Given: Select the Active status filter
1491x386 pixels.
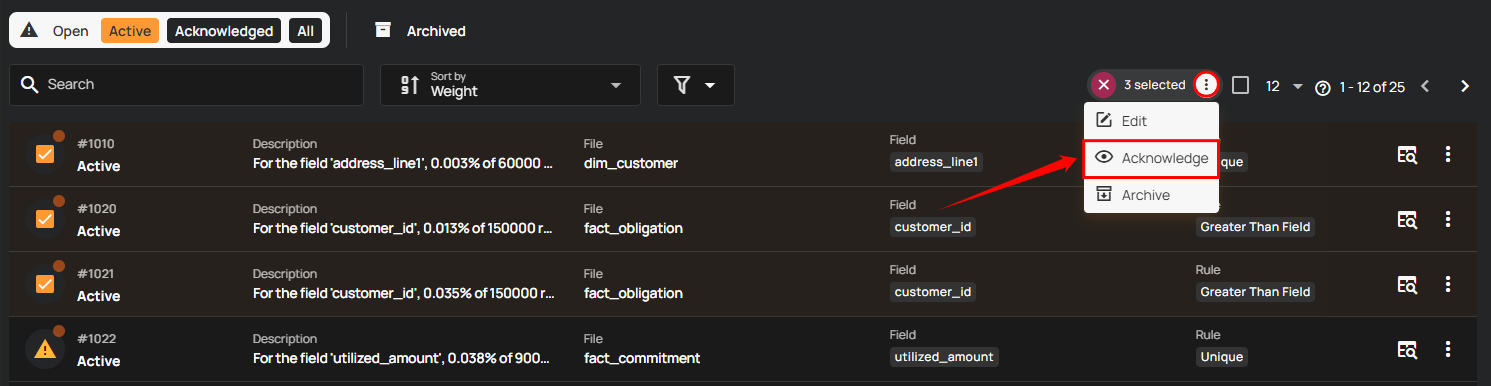Looking at the screenshot, I should 130,31.
